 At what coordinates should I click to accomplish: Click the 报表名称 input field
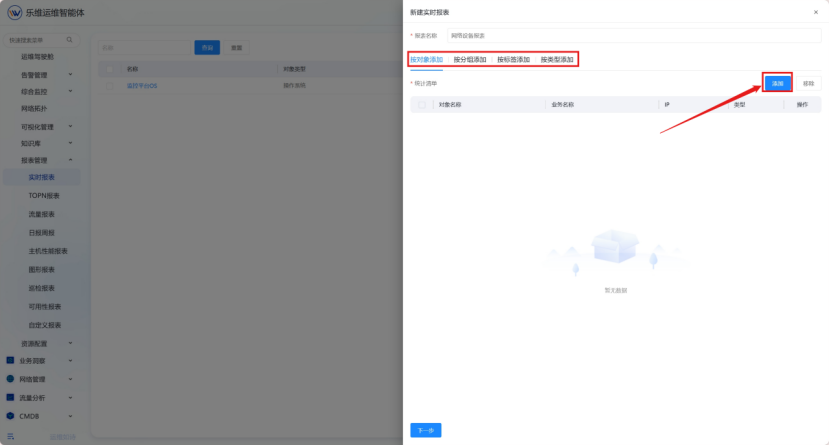[x=634, y=36]
